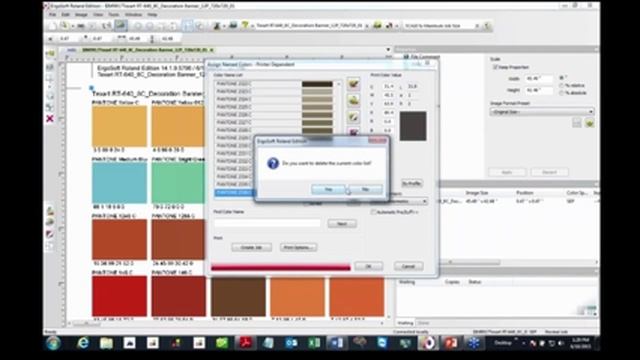640x360 pixels.
Task: Open the Maximum Job Size dropdown
Action: 476,26
